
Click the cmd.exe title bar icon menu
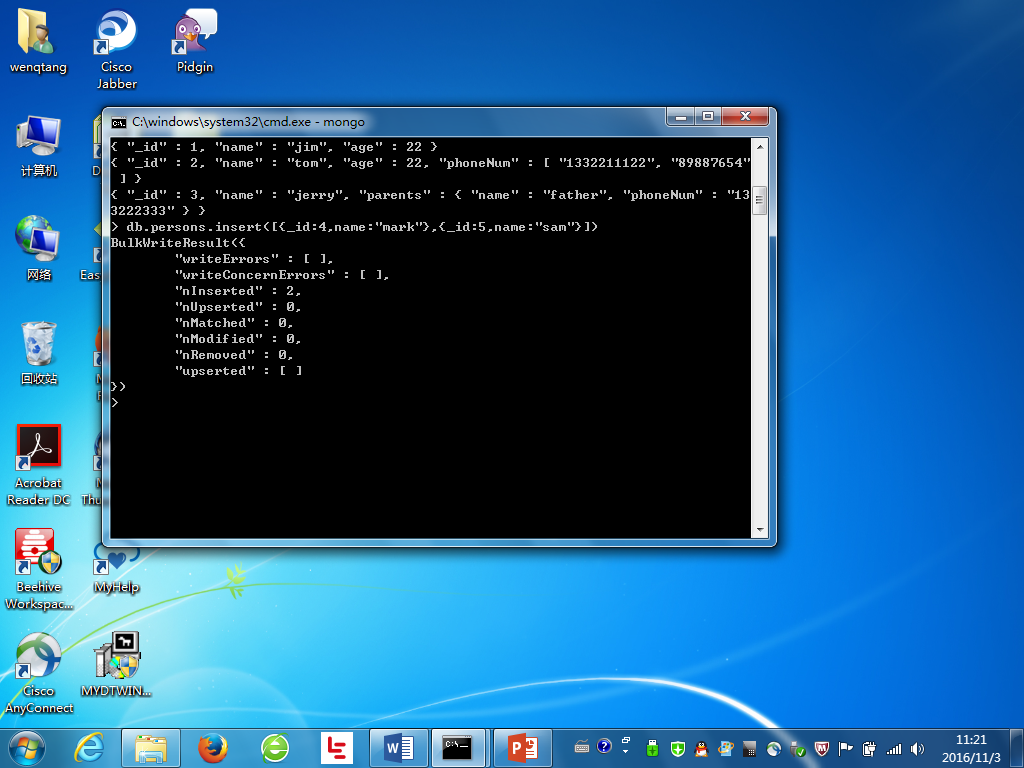119,122
